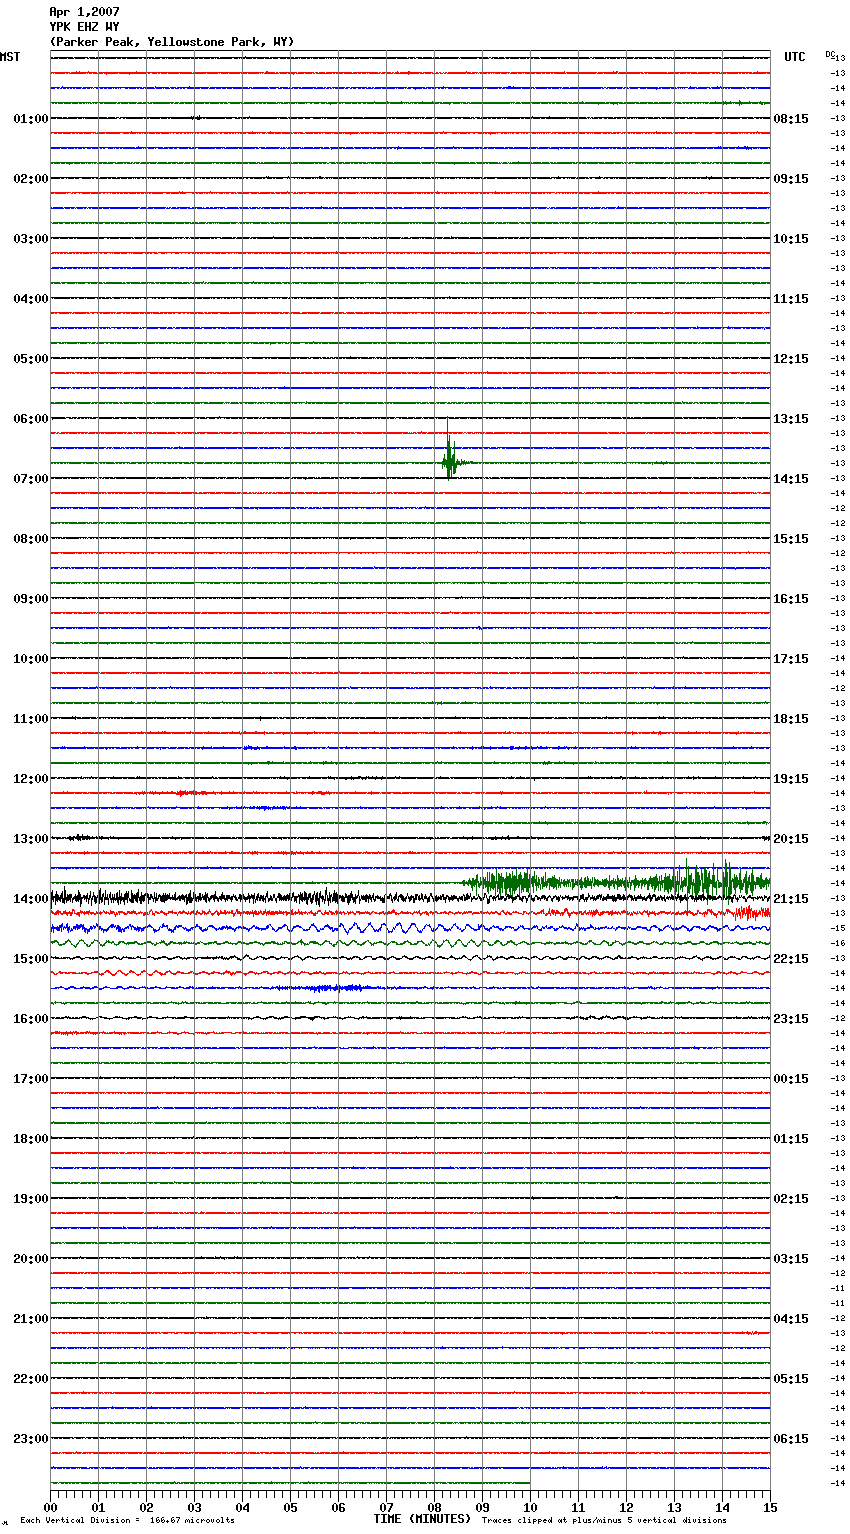Click the -15 DC offset value

click(838, 928)
